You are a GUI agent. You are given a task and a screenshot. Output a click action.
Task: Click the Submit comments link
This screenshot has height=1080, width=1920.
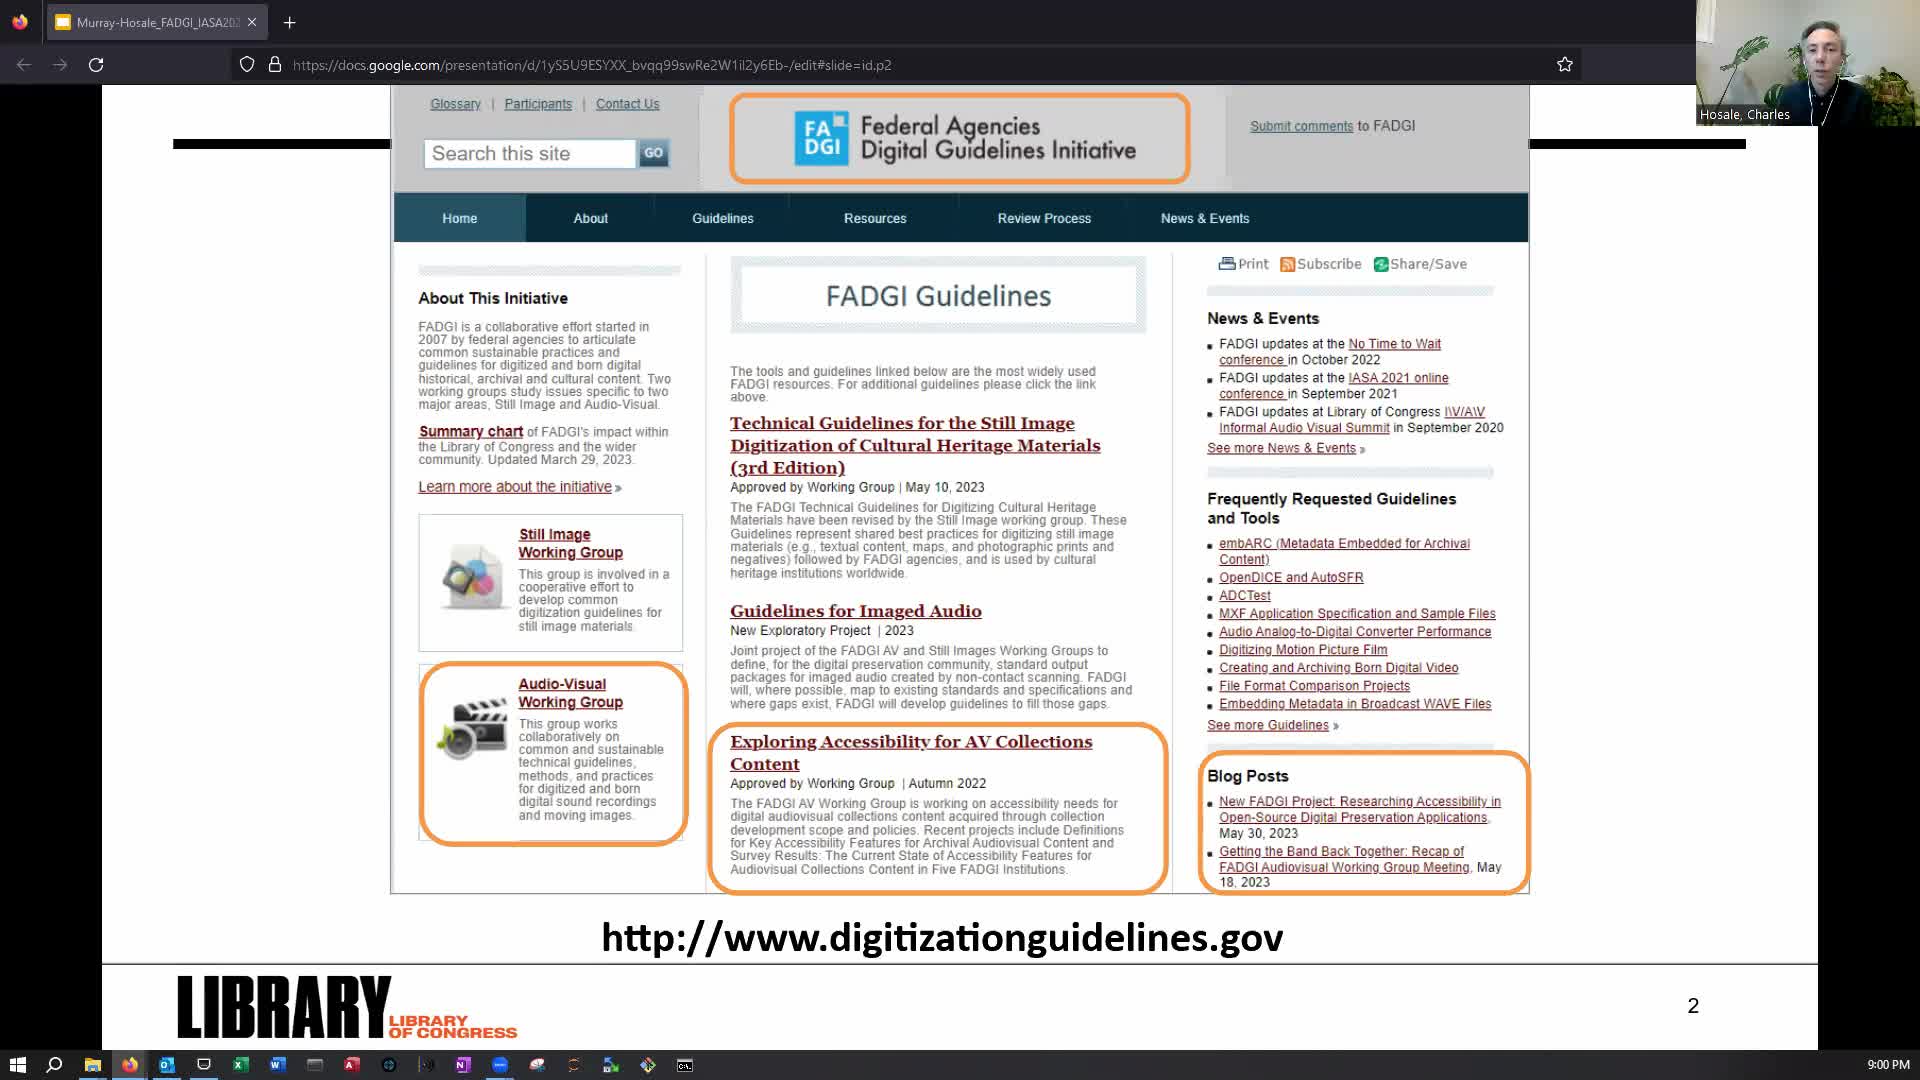[x=1301, y=126]
